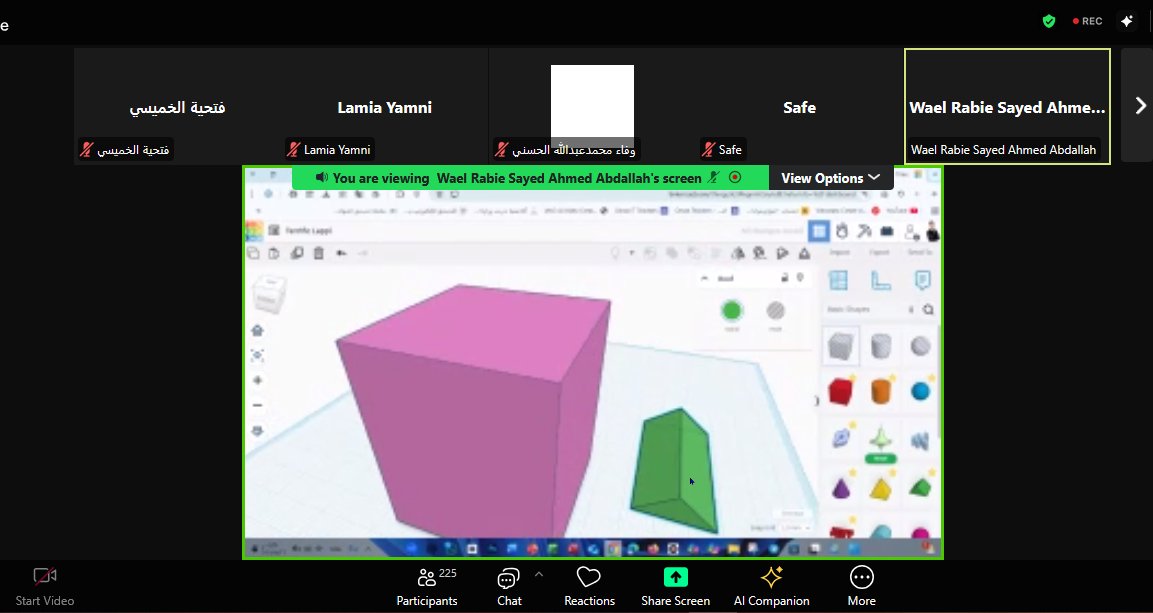The image size is (1153, 613).
Task: Select the Safe participant tile
Action: tap(799, 107)
